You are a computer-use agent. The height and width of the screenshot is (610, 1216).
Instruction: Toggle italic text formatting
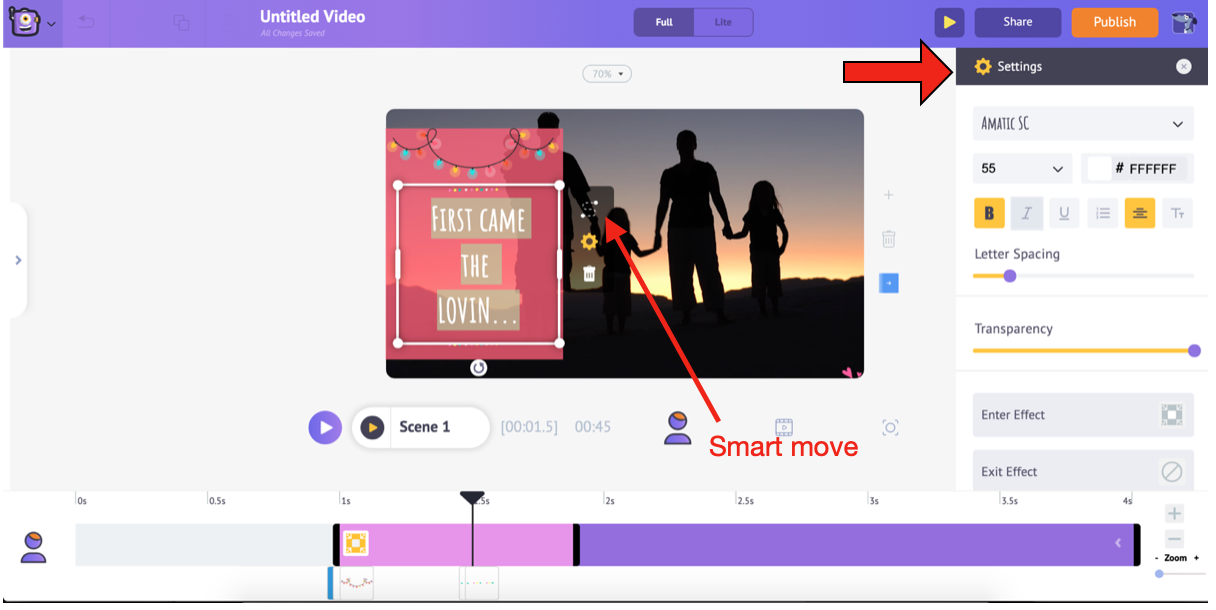click(1026, 213)
